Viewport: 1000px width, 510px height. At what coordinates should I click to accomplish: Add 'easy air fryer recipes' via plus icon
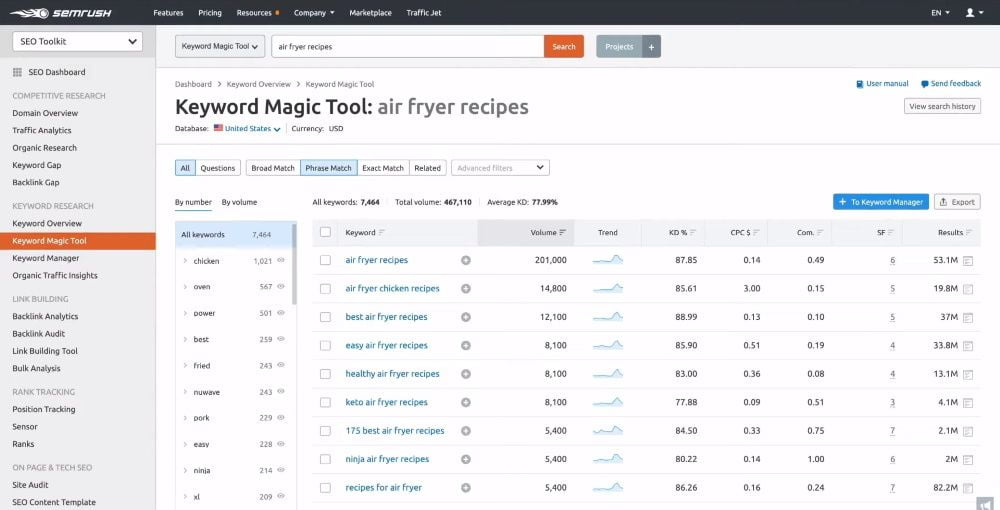pyautogui.click(x=466, y=346)
